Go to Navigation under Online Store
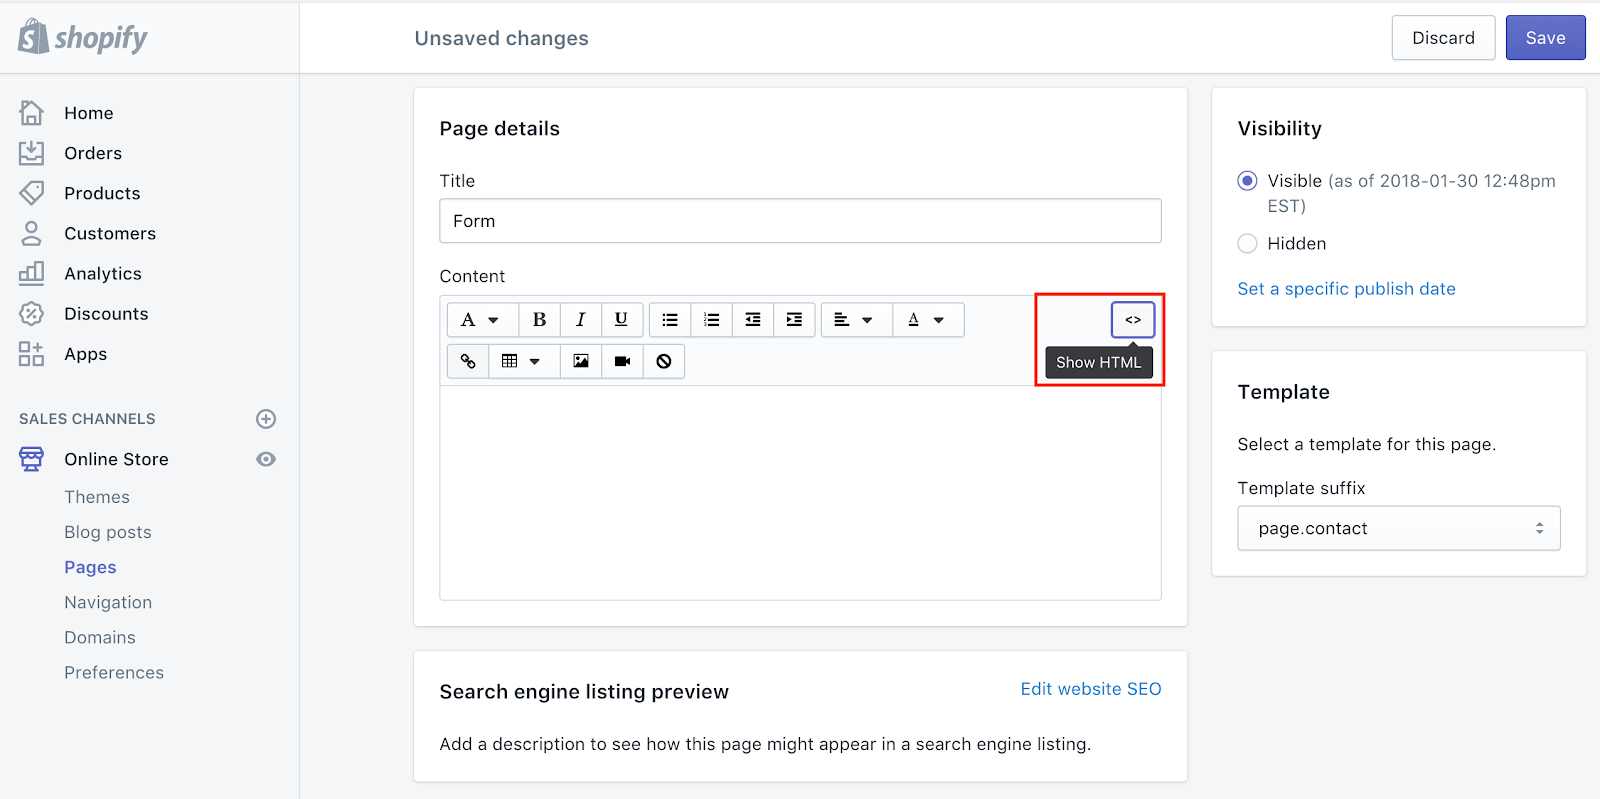The width and height of the screenshot is (1600, 799). [x=108, y=602]
